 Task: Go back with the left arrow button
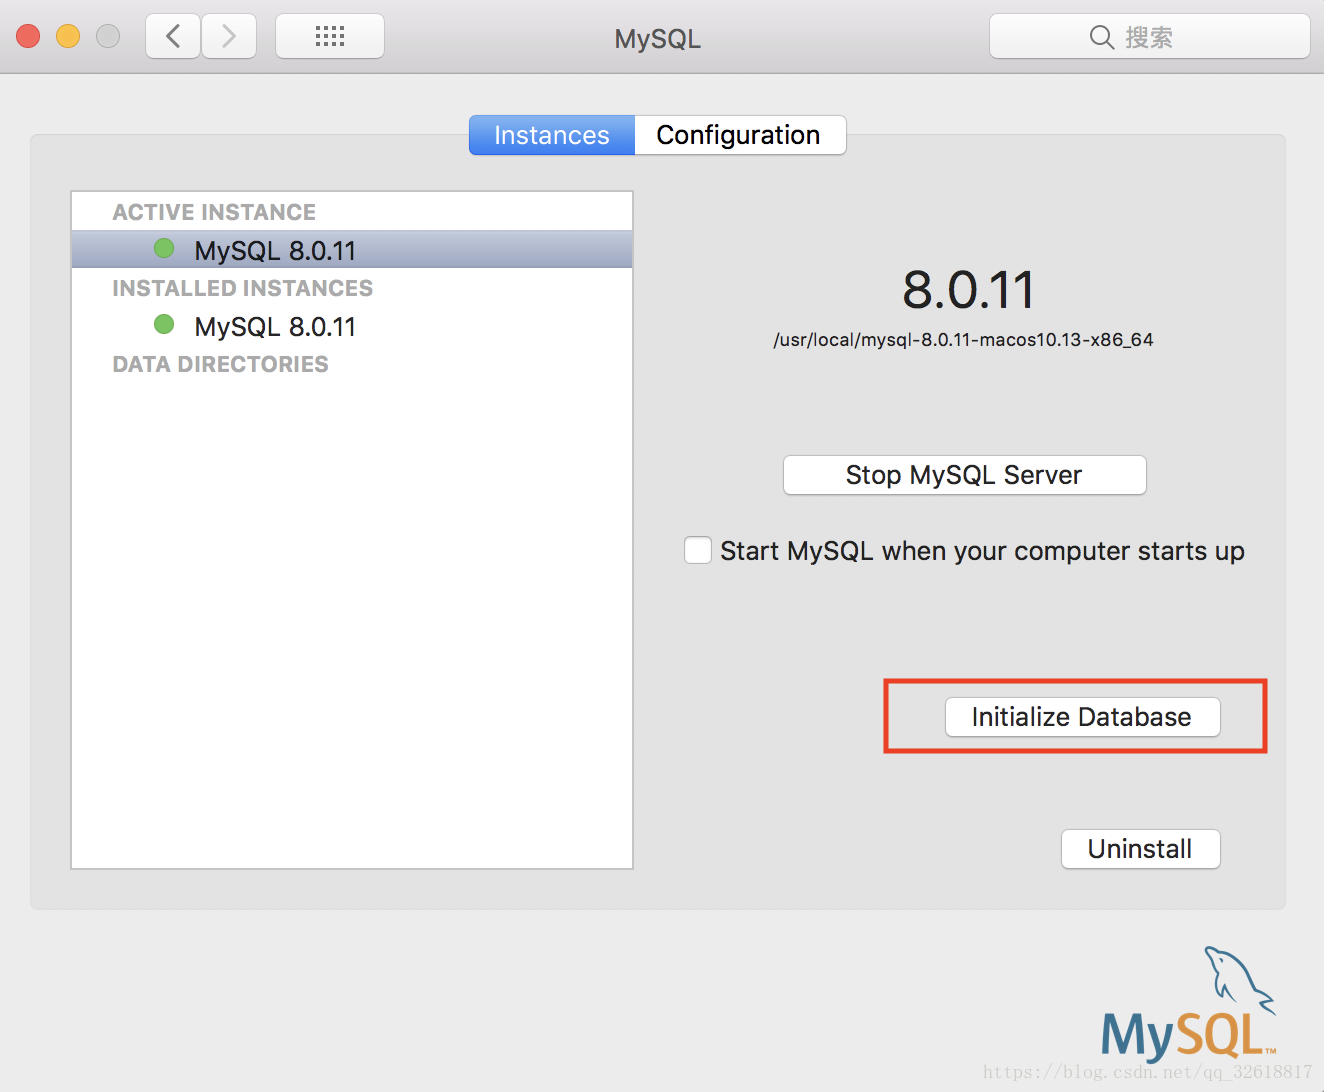tap(173, 37)
